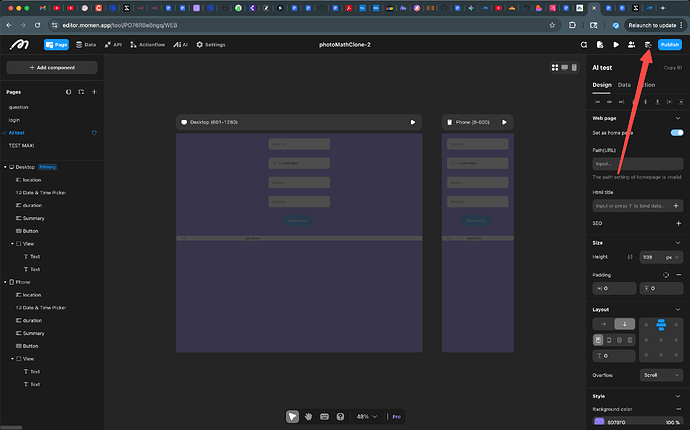690x430 pixels.
Task: Choose vertical layout direction arrow
Action: click(x=624, y=324)
